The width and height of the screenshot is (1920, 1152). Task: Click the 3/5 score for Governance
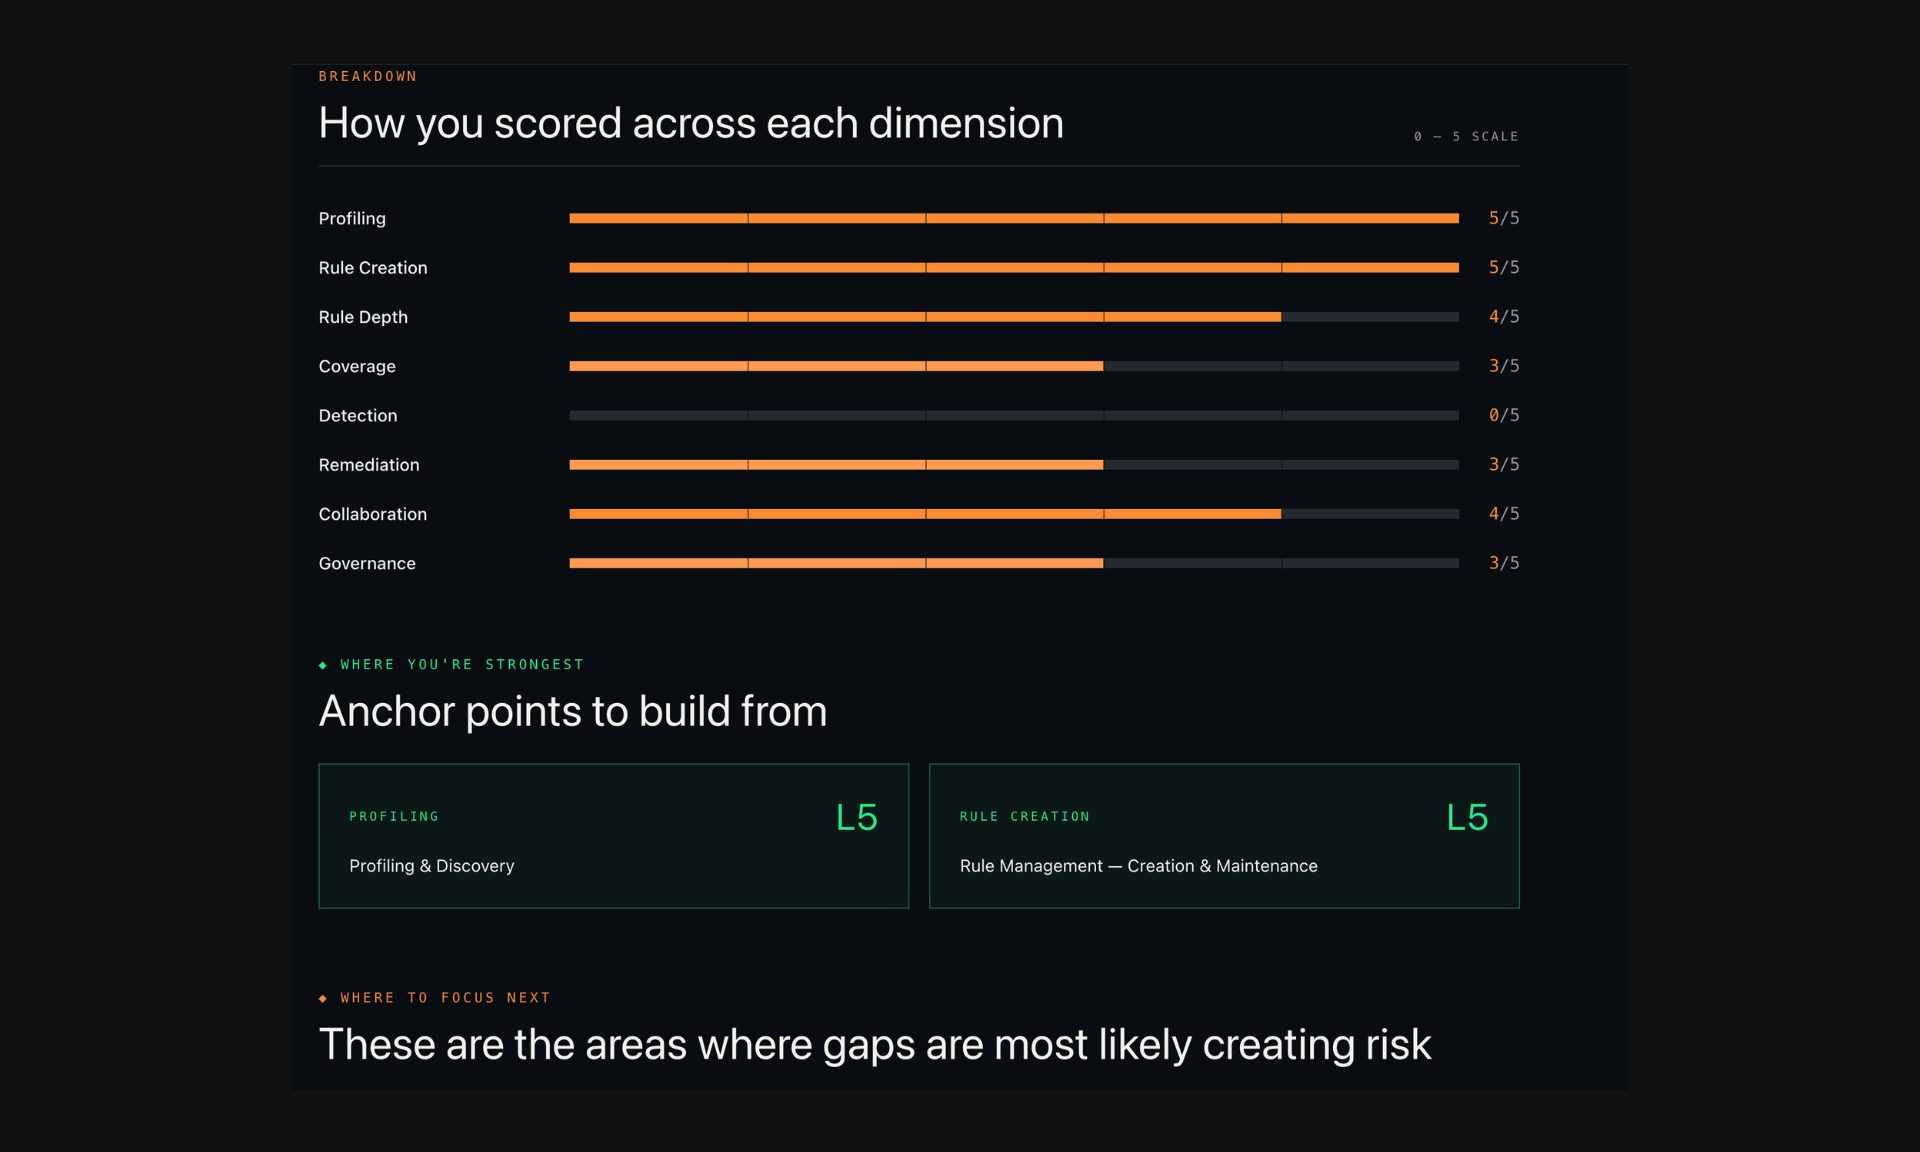pyautogui.click(x=1504, y=563)
